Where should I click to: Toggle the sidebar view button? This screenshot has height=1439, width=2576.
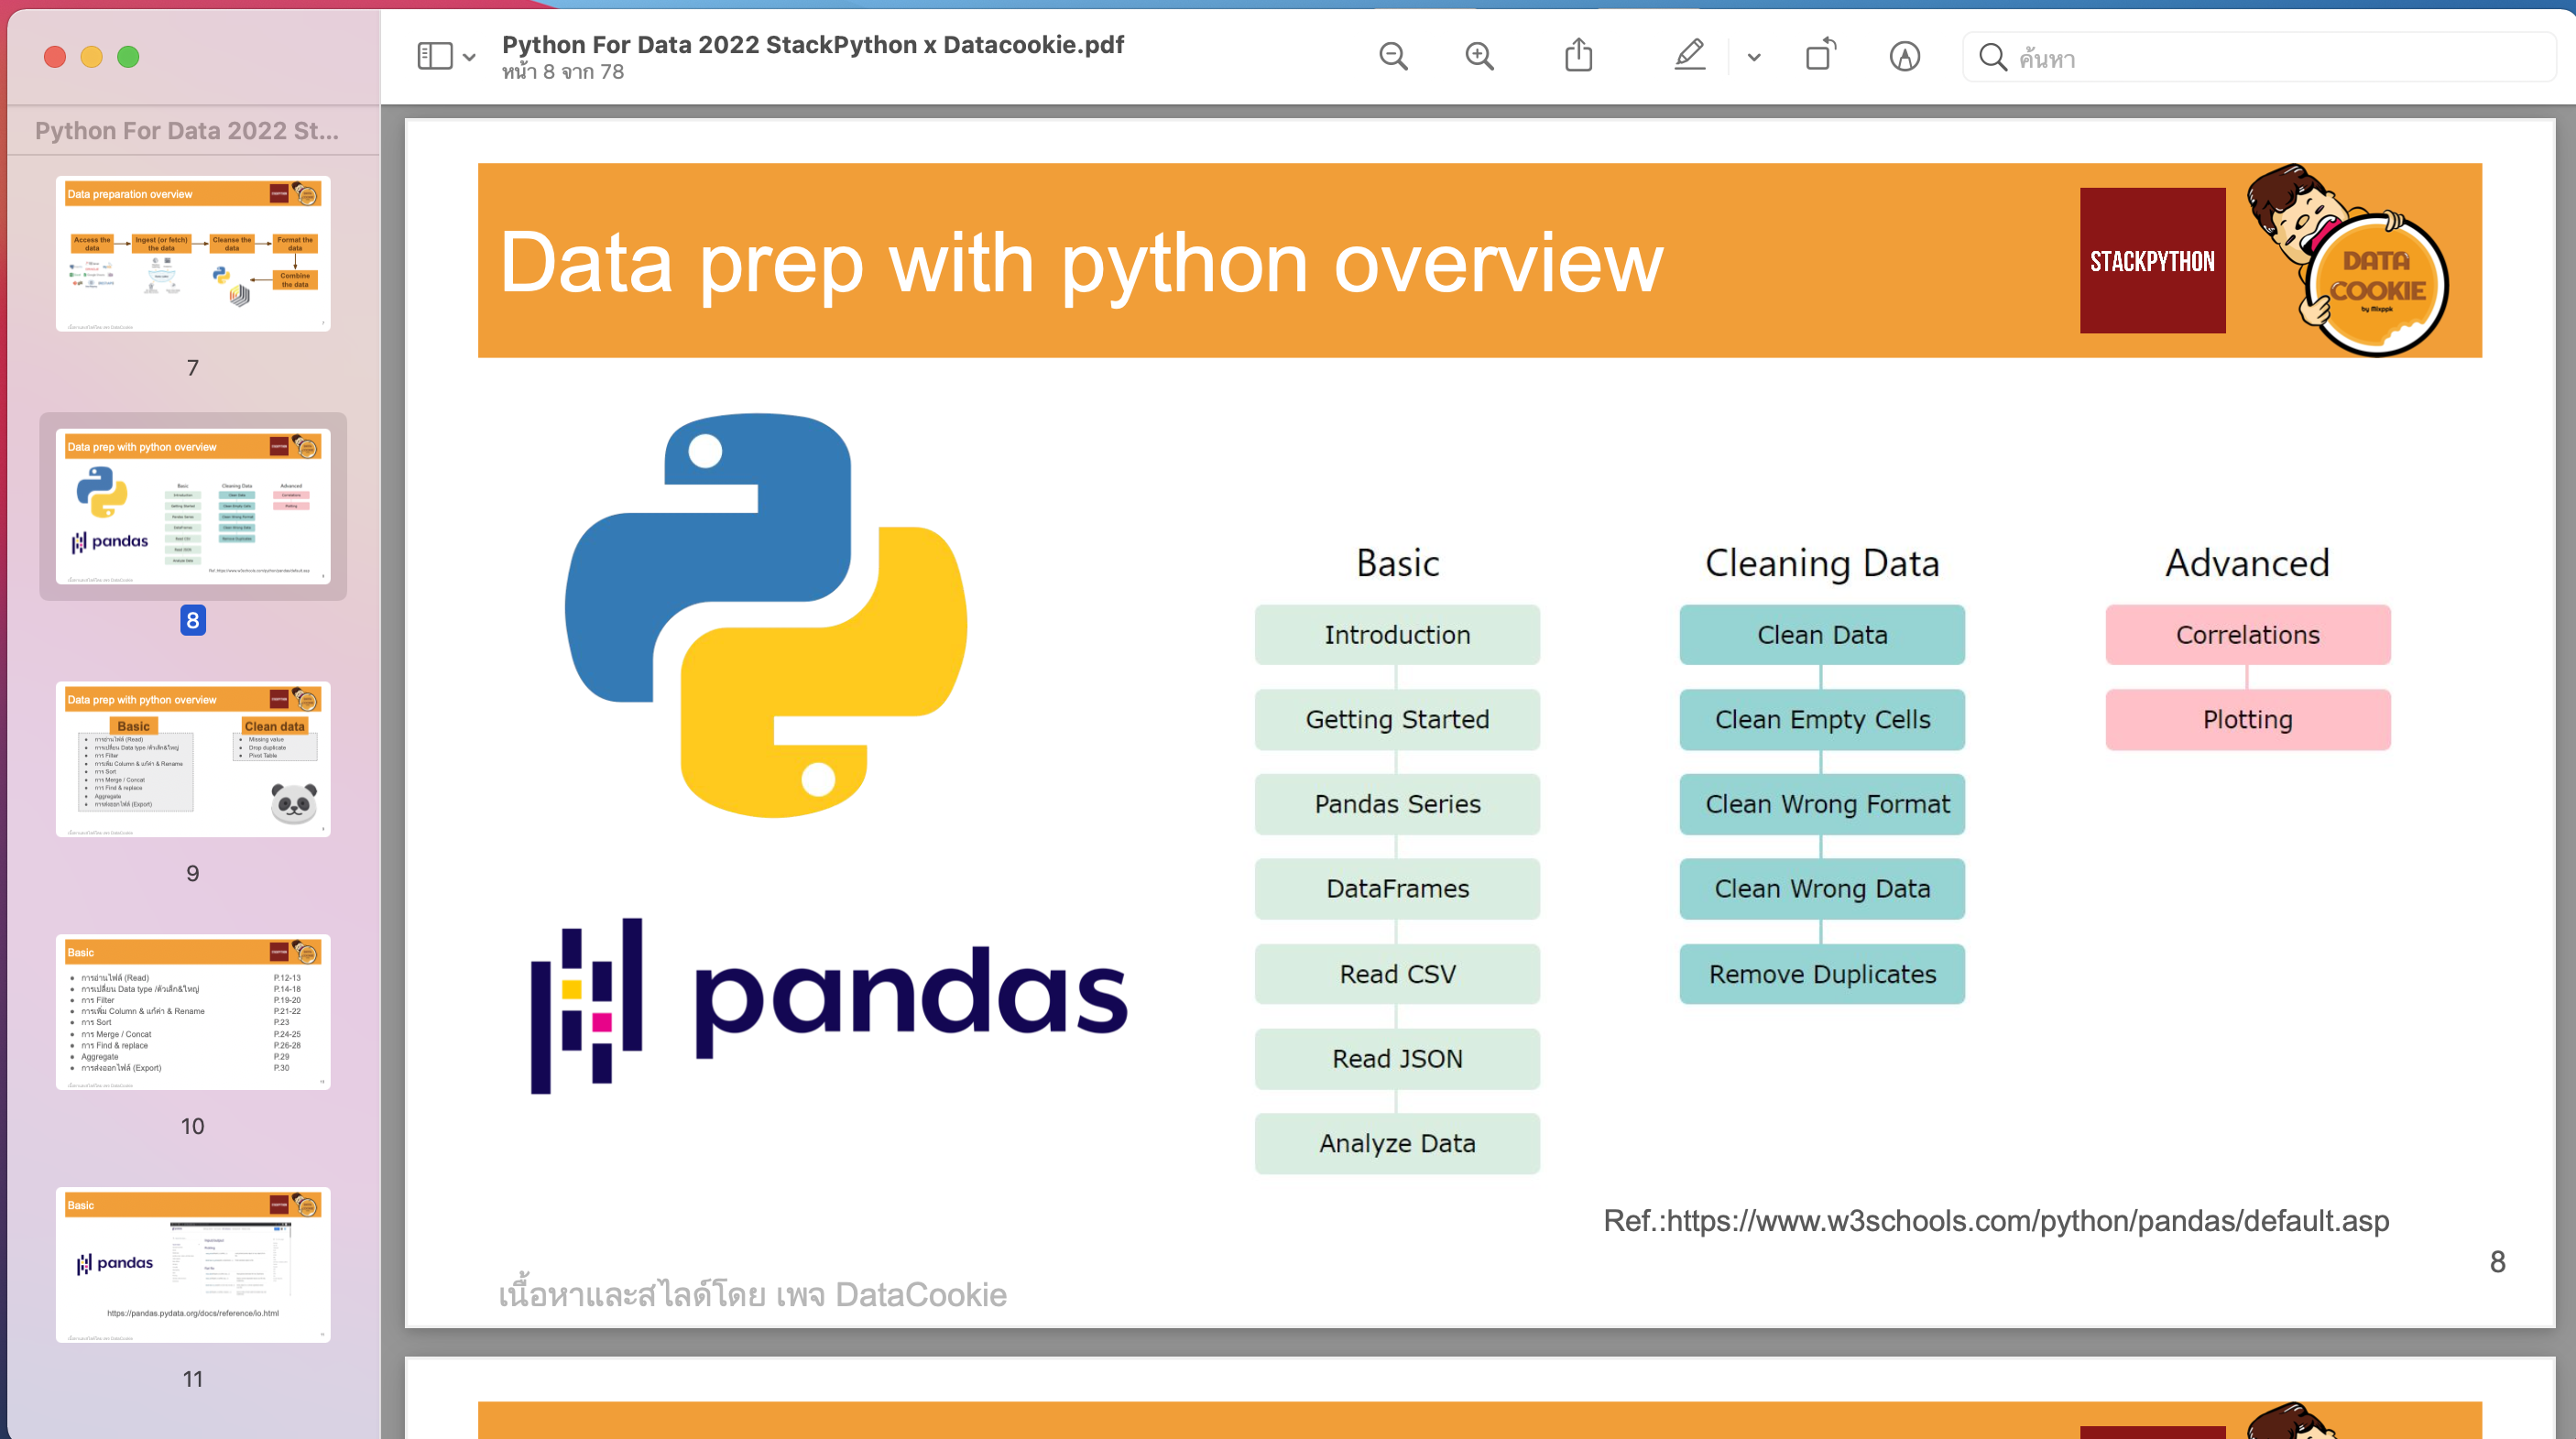point(434,56)
